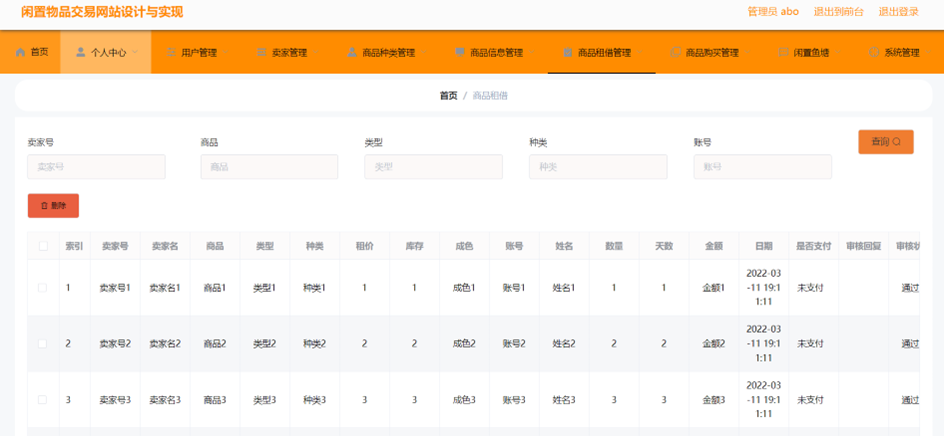The width and height of the screenshot is (944, 436).
Task: Focus the 账号 search input
Action: [x=763, y=167]
